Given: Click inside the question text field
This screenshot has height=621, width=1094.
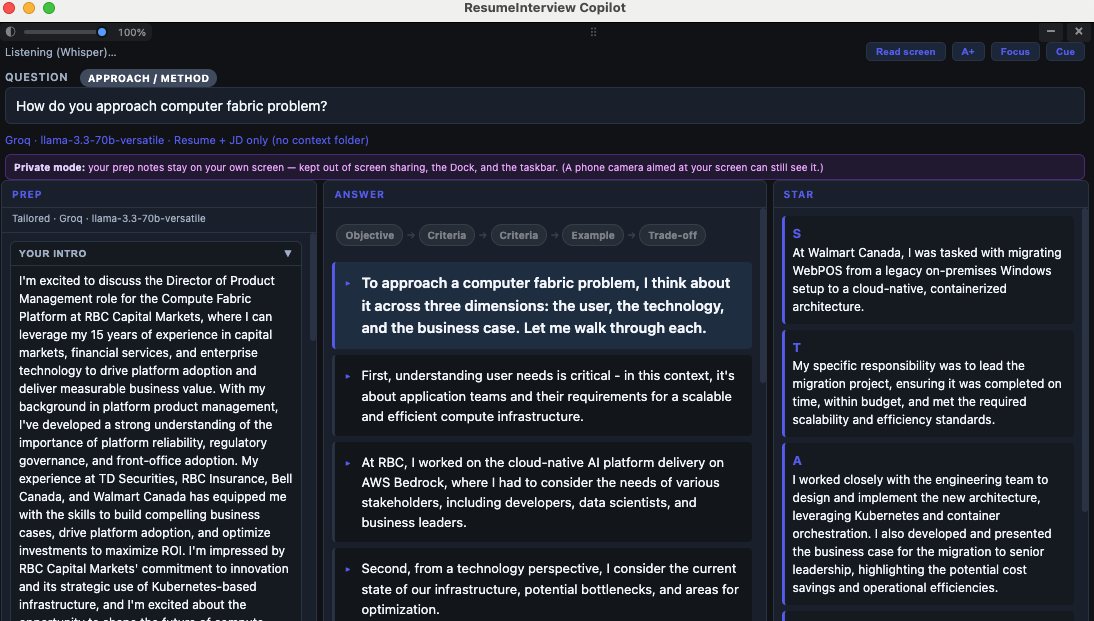Looking at the screenshot, I should coord(544,106).
